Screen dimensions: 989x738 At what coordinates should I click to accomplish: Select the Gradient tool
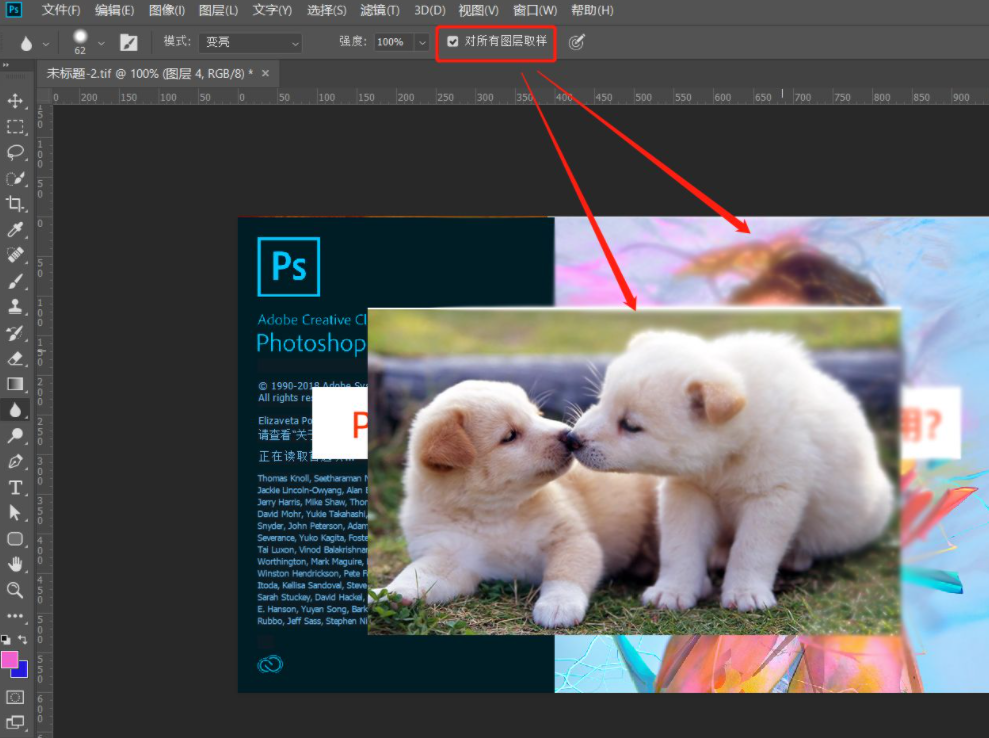[x=15, y=384]
